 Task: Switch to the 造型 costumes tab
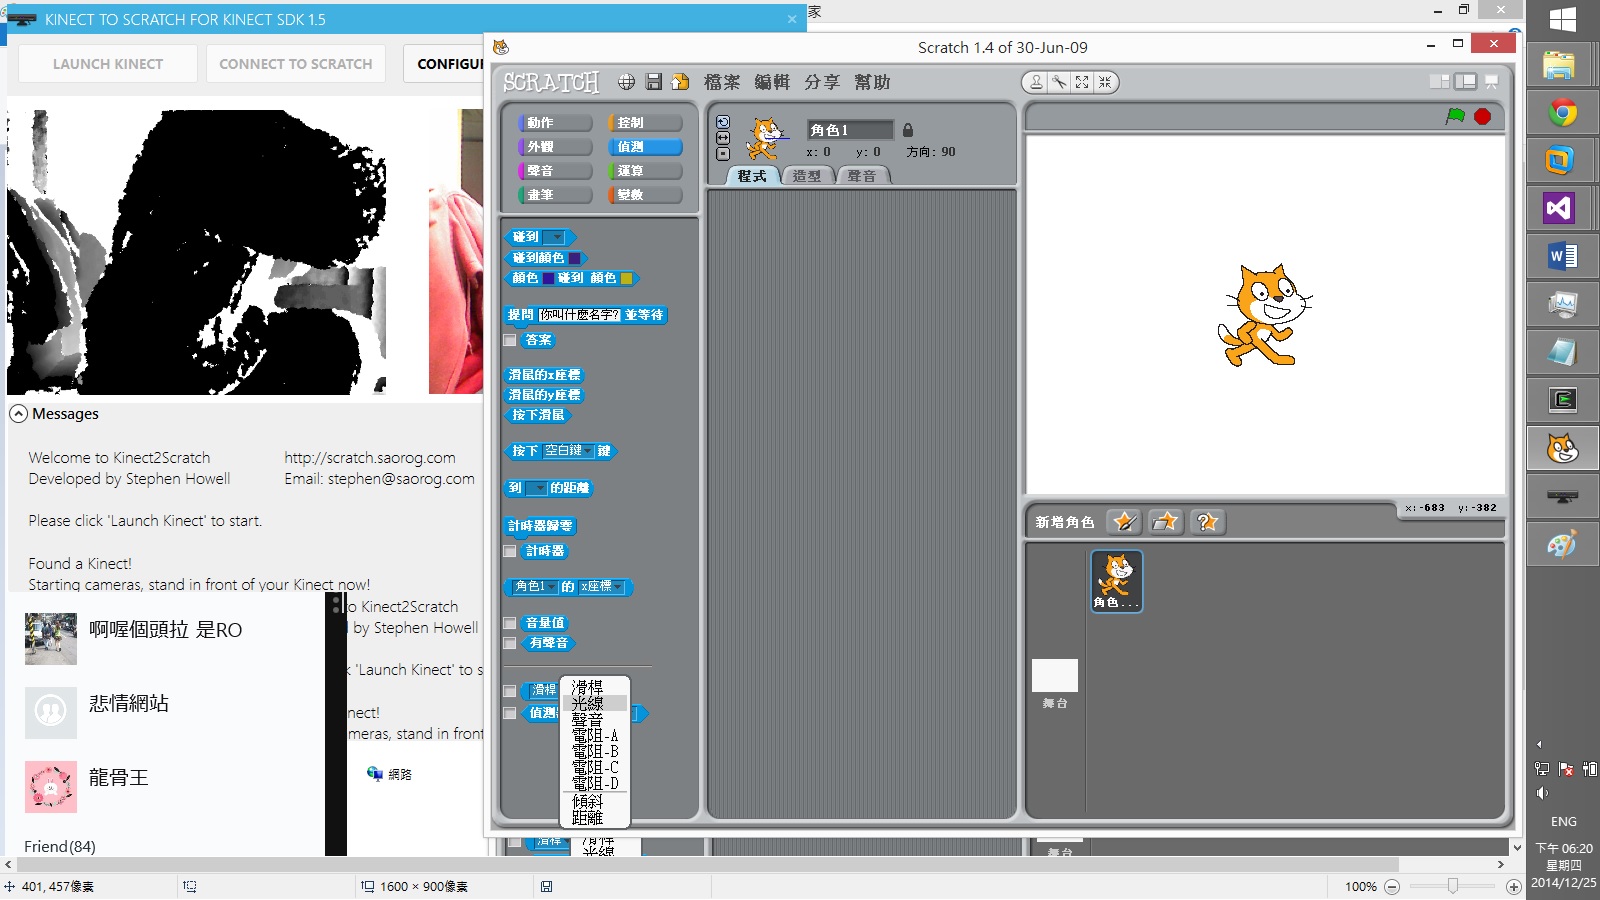pos(806,176)
